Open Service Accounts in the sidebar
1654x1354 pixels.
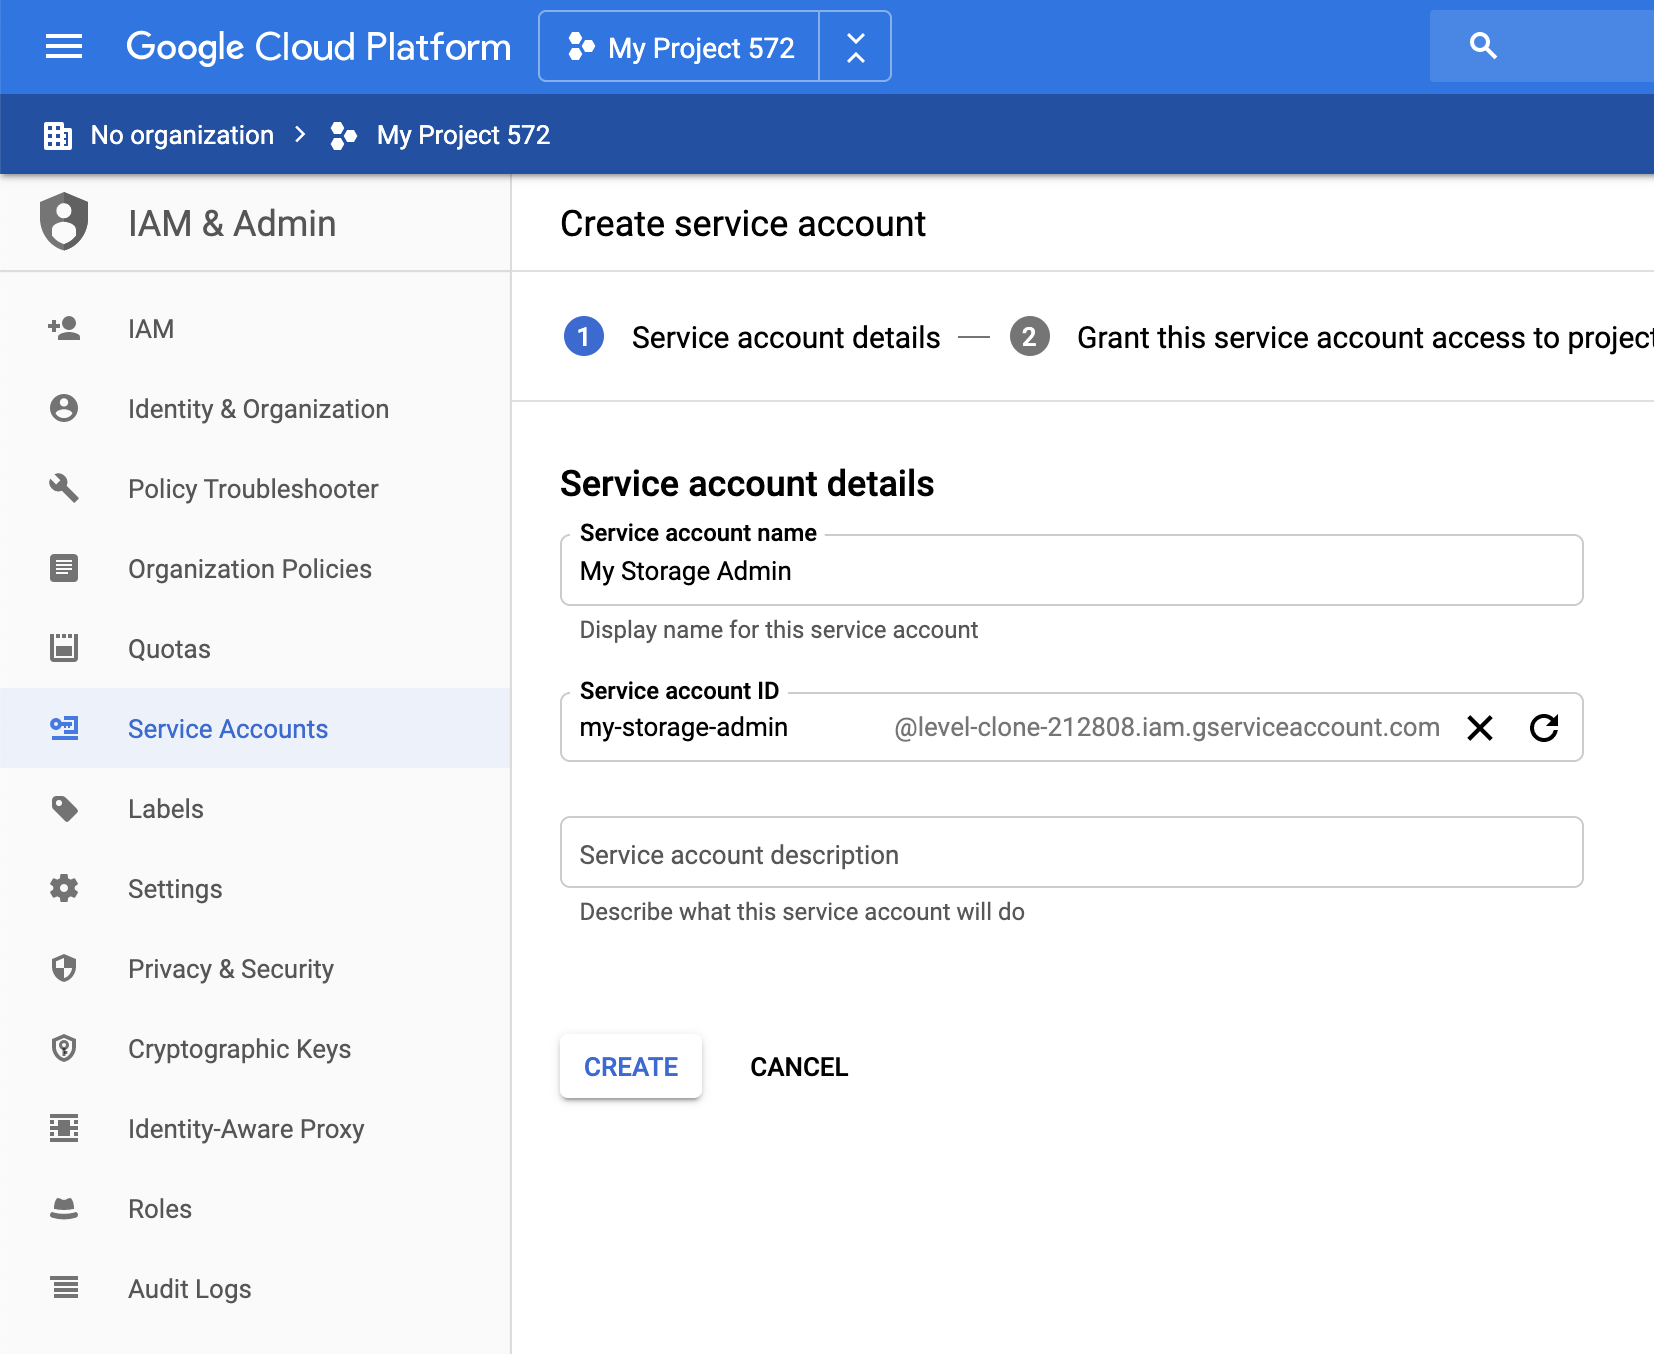coord(227,729)
